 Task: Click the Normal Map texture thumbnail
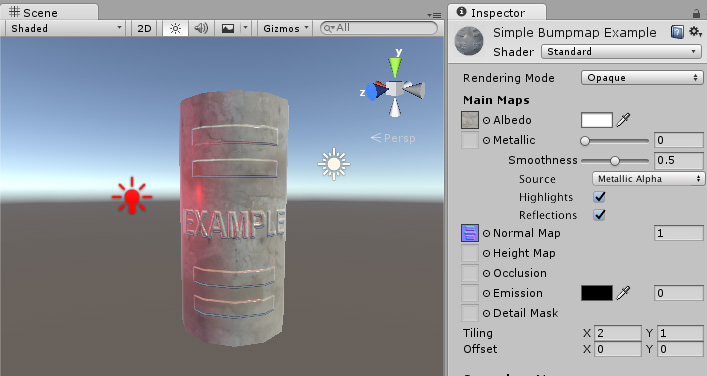coord(470,234)
